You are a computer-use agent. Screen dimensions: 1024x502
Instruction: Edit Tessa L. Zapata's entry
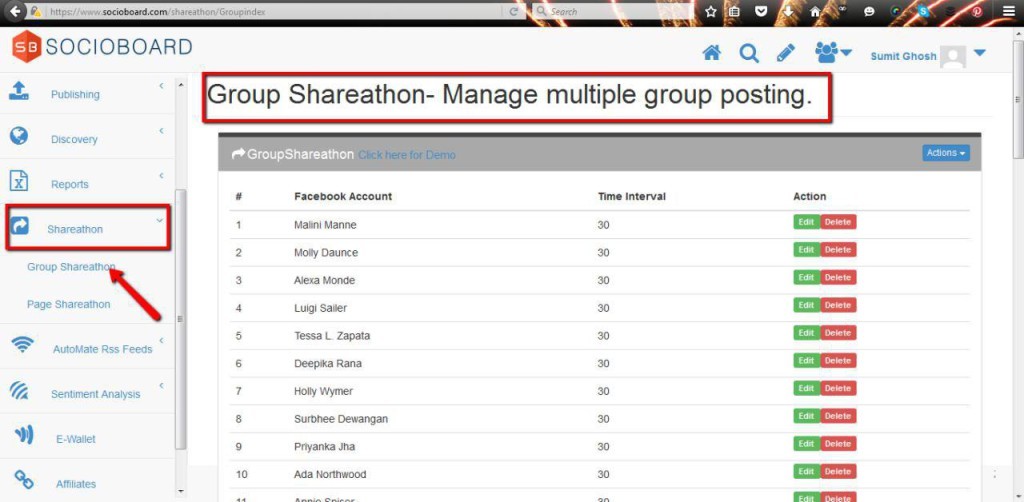tap(807, 333)
